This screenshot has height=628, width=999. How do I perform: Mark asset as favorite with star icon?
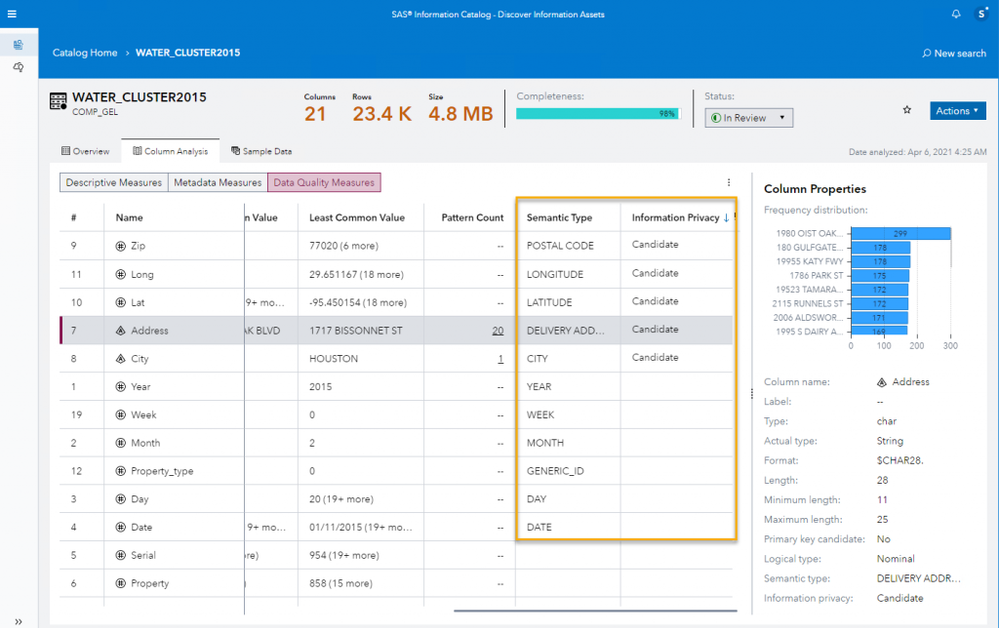pyautogui.click(x=907, y=110)
